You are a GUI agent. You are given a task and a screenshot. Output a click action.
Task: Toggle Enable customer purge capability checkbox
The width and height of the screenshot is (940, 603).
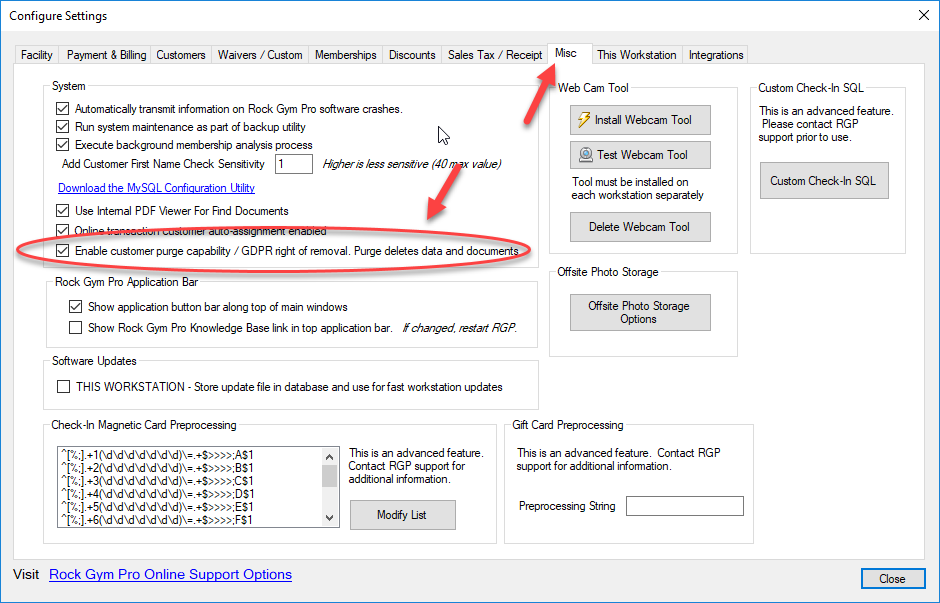point(62,251)
